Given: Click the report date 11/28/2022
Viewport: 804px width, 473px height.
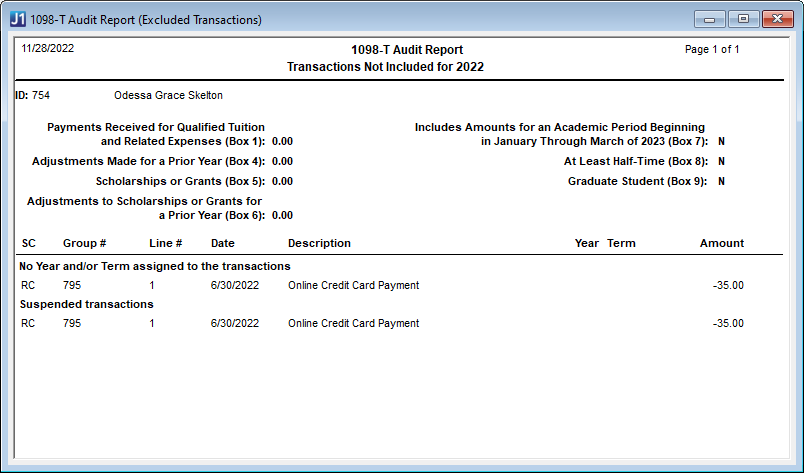Looking at the screenshot, I should (x=48, y=48).
